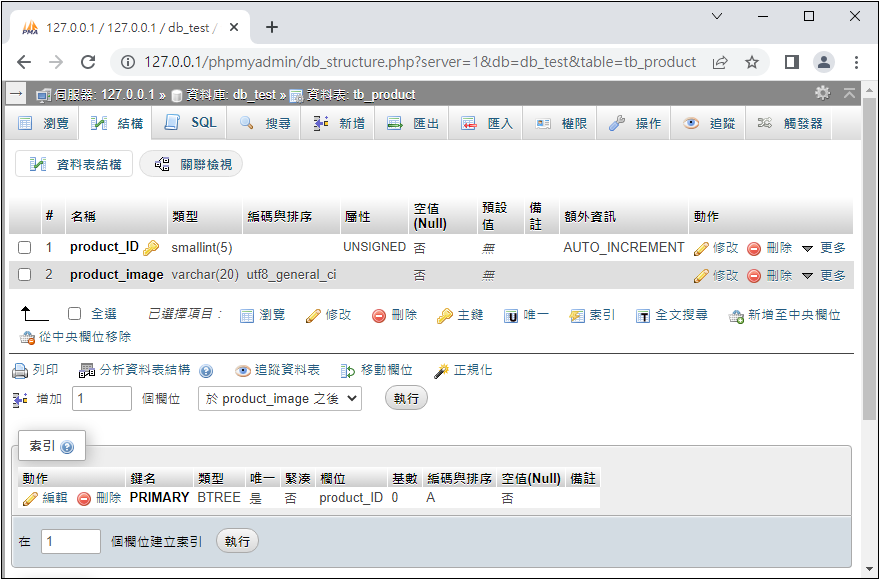Click the red delete icon for product_image
Screen dimensions: 880x580
(754, 276)
